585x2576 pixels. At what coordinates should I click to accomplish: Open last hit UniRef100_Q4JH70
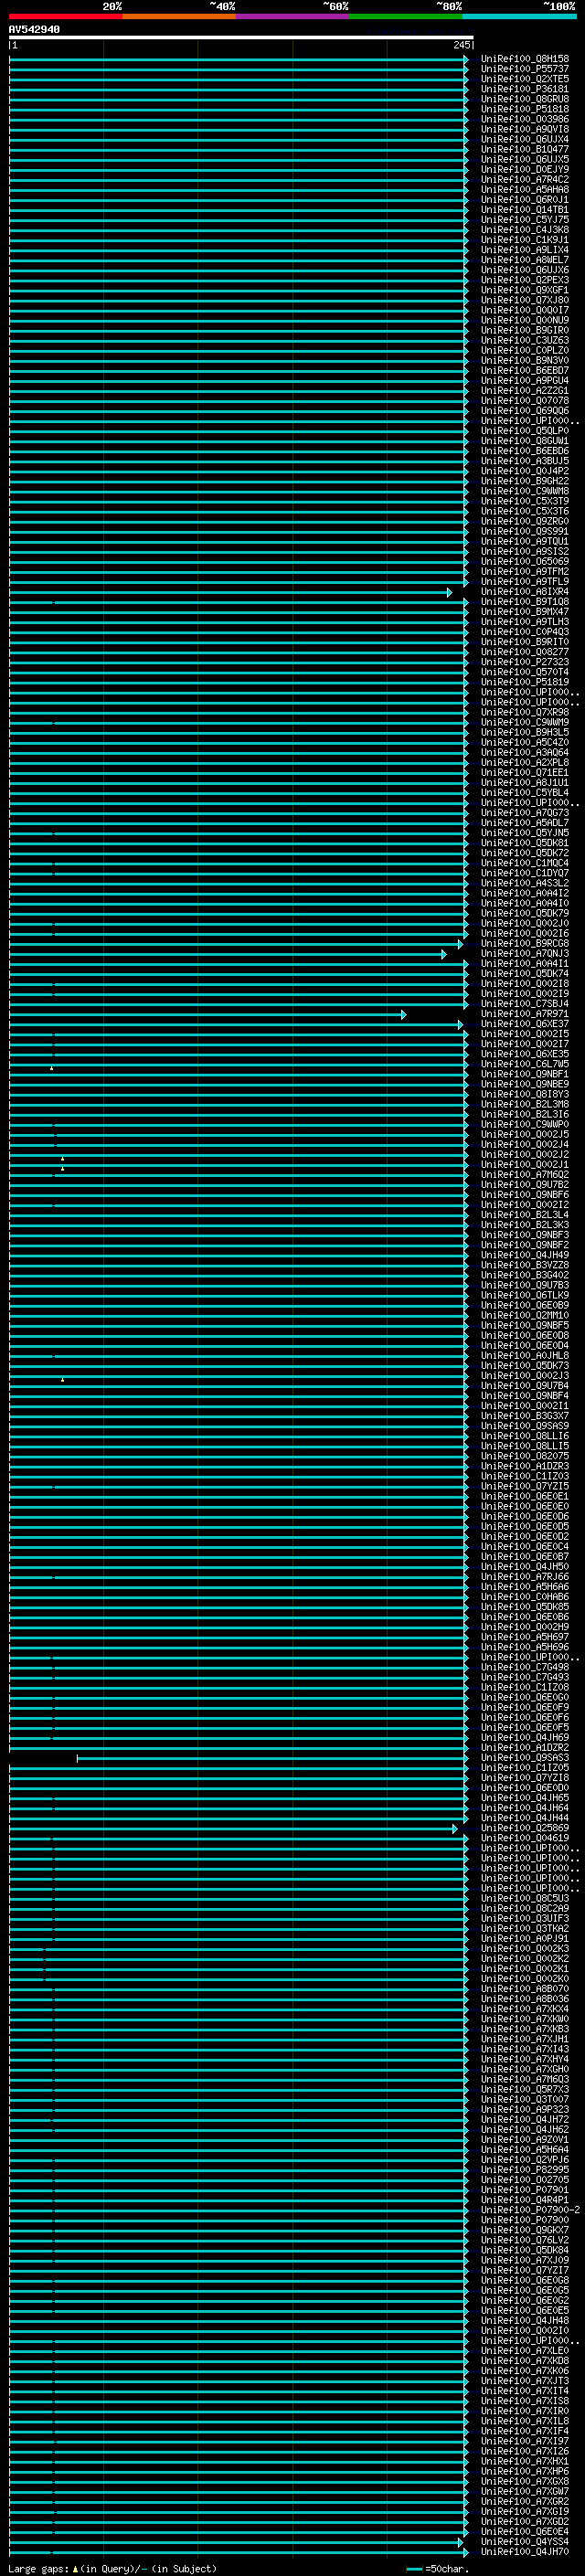(x=525, y=2552)
